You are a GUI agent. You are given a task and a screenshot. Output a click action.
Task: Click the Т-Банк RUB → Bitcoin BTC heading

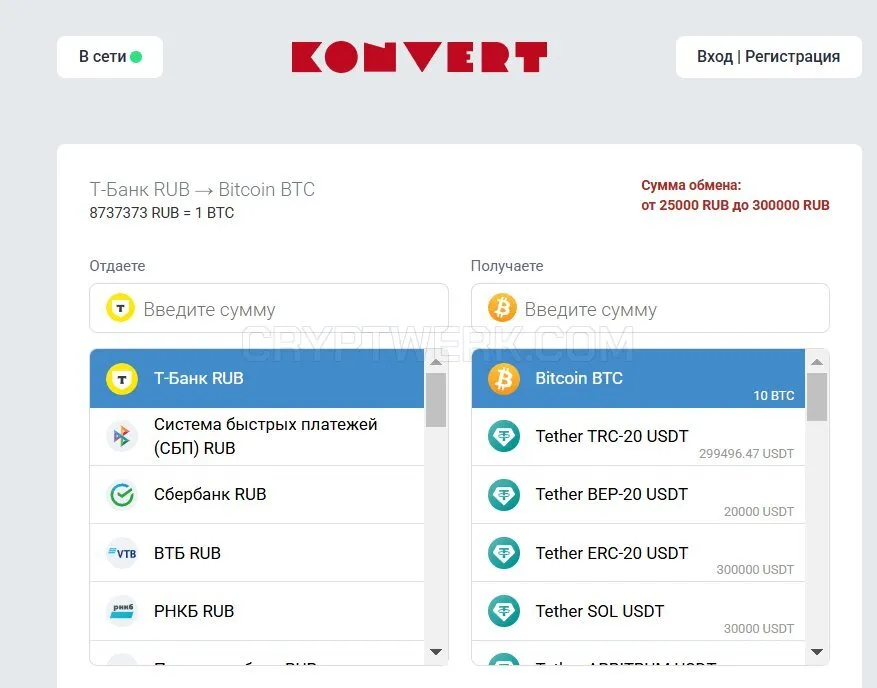coord(202,190)
